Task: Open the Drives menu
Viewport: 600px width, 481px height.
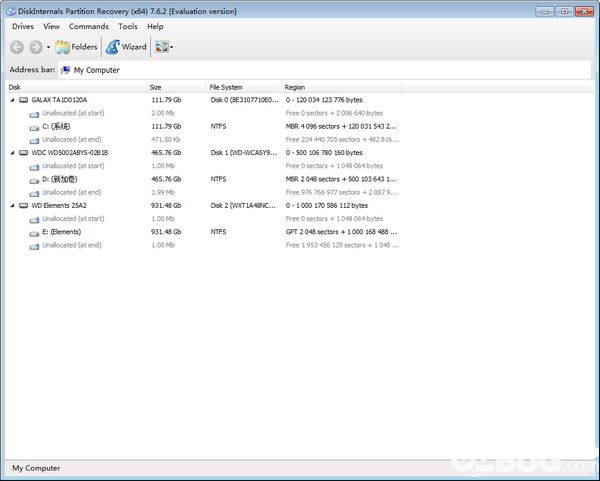Action: tap(23, 26)
